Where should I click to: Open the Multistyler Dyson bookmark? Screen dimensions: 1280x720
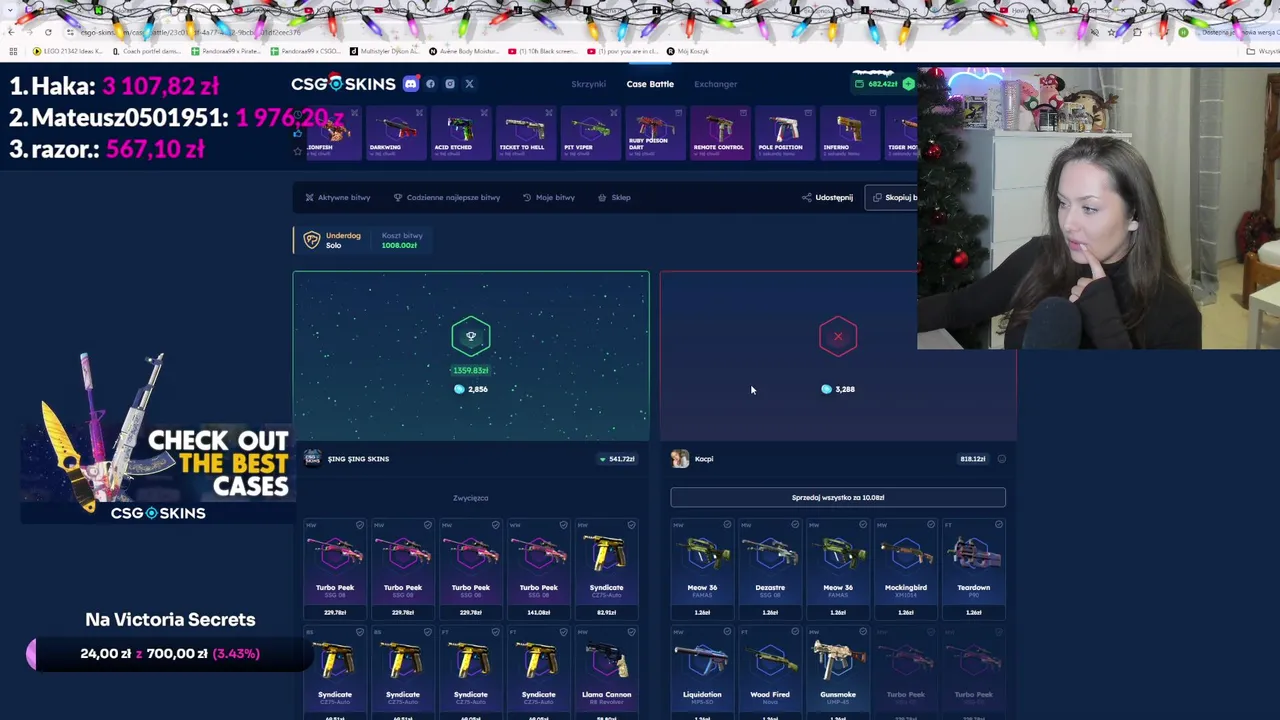click(x=384, y=51)
